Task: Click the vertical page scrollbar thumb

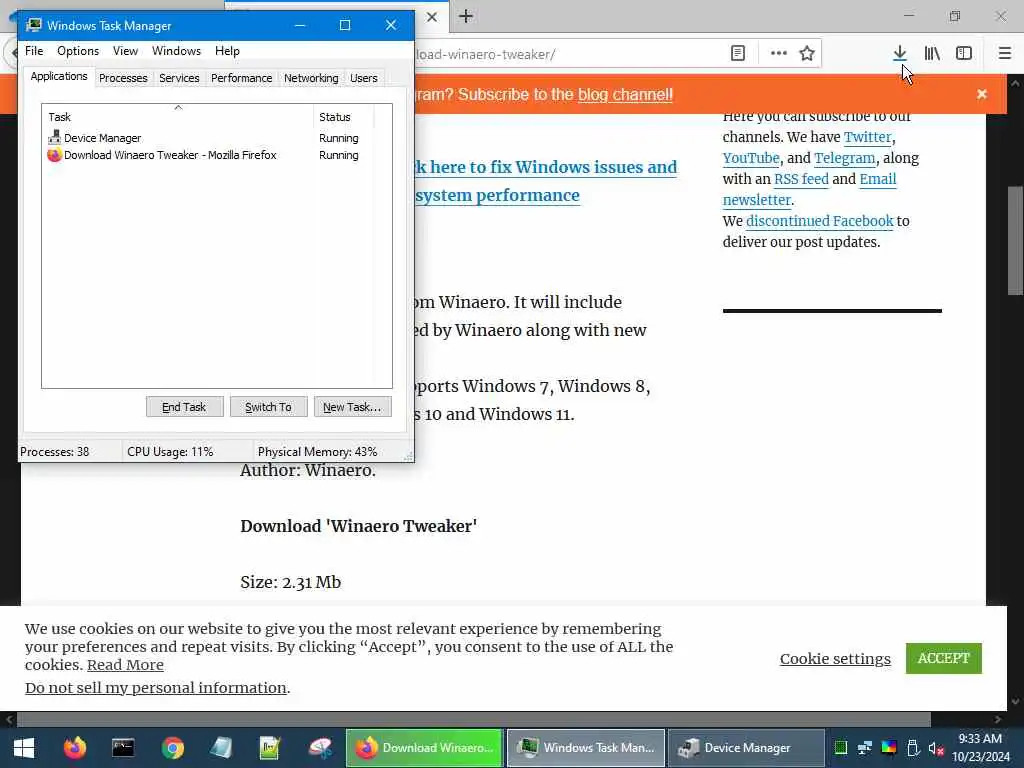Action: pos(1016,240)
